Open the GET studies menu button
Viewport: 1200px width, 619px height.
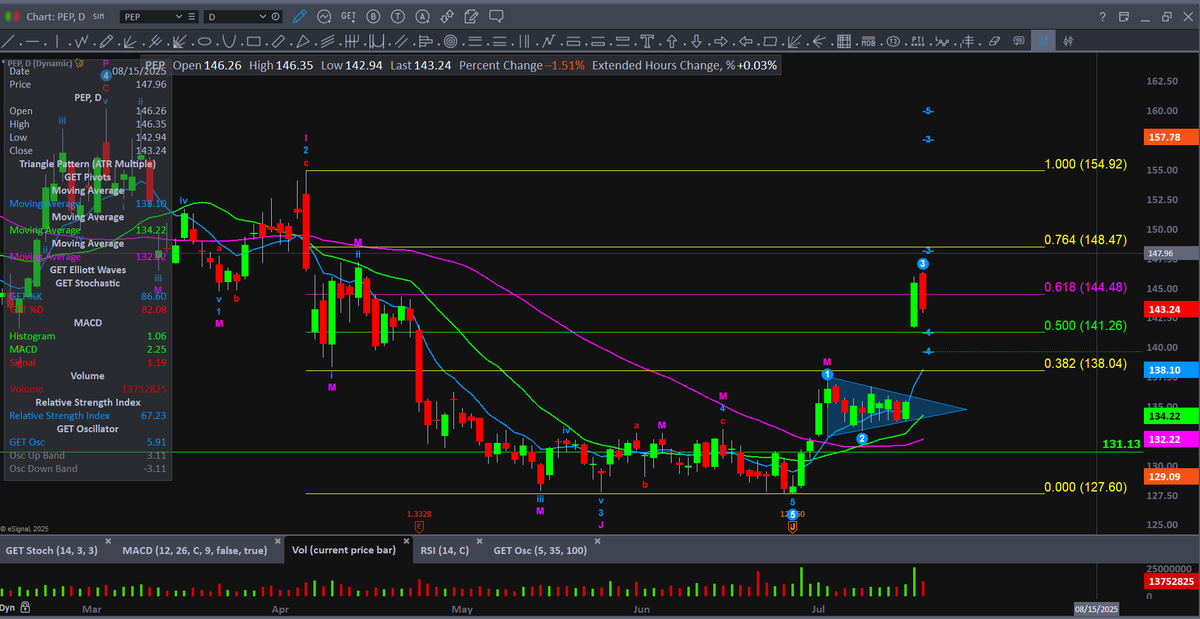click(x=348, y=17)
